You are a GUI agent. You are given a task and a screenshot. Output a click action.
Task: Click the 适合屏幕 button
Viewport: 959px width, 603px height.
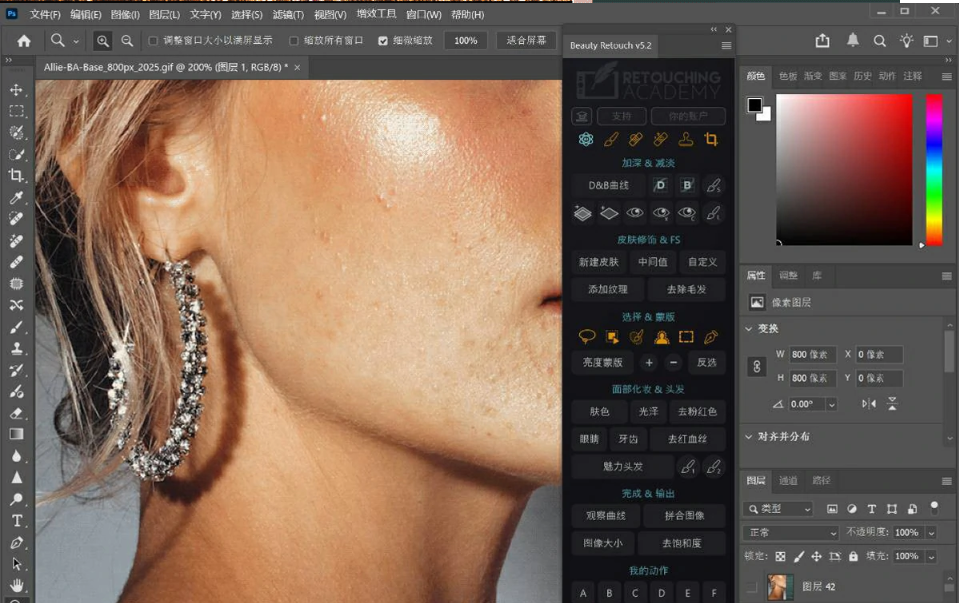[526, 41]
